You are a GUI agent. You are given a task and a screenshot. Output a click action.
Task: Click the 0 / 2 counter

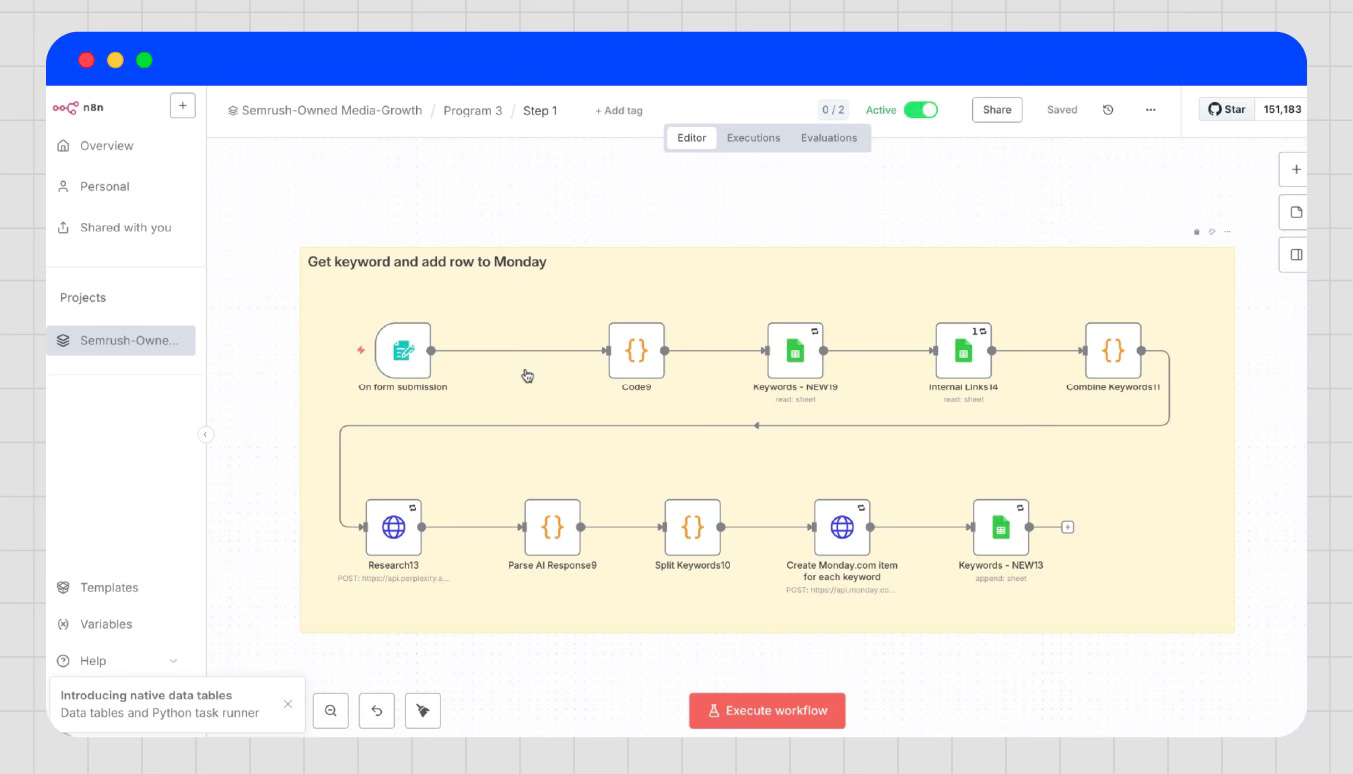(x=833, y=110)
